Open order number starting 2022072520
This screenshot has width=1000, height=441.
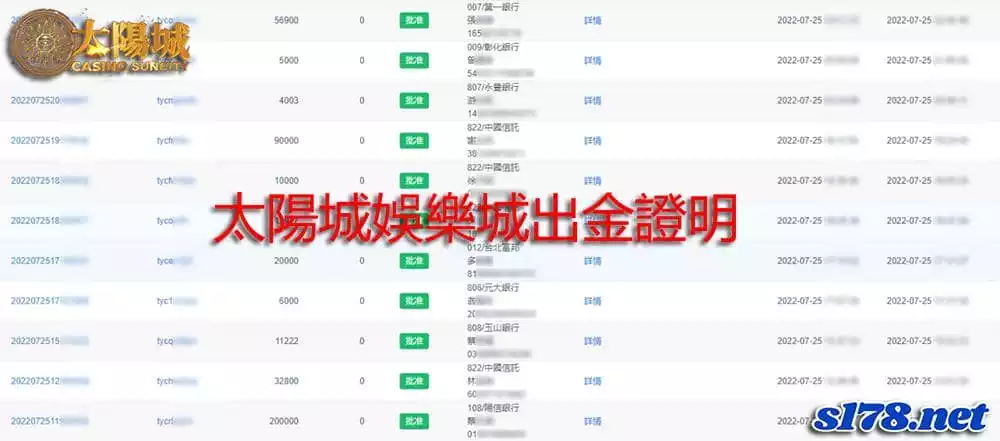click(49, 101)
